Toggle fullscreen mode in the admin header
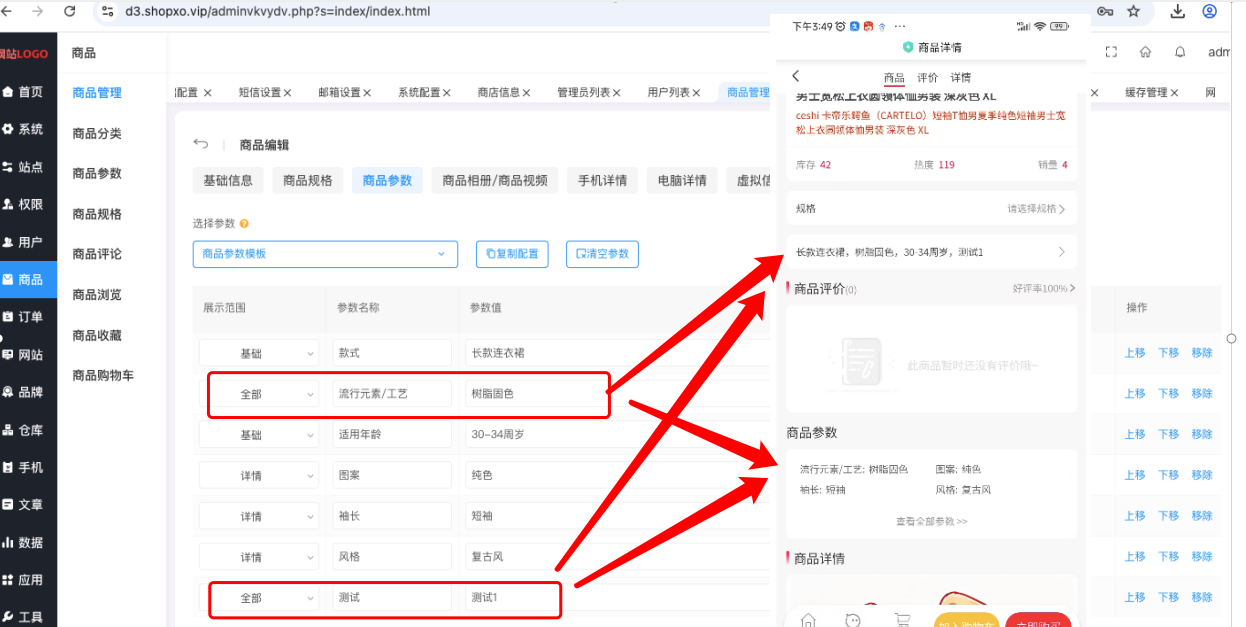This screenshot has height=627, width=1246. pyautogui.click(x=1111, y=52)
